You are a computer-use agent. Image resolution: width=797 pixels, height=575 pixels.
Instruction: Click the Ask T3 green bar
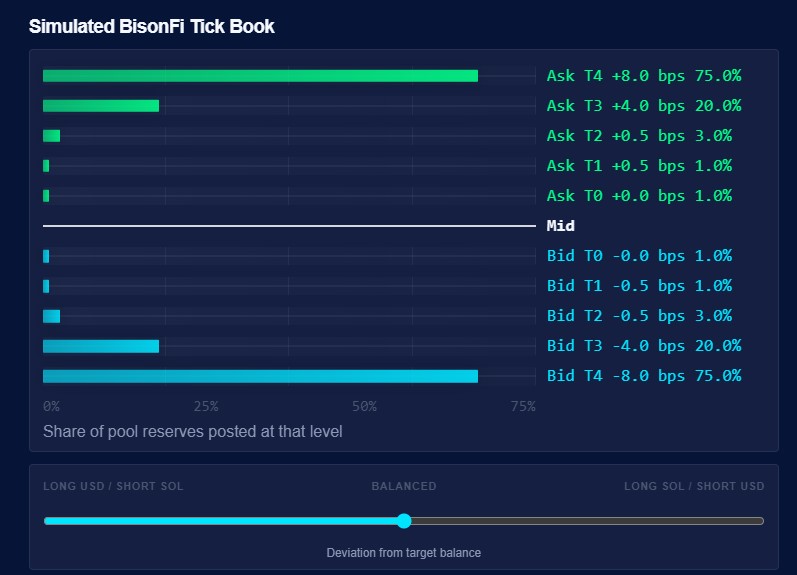point(101,106)
